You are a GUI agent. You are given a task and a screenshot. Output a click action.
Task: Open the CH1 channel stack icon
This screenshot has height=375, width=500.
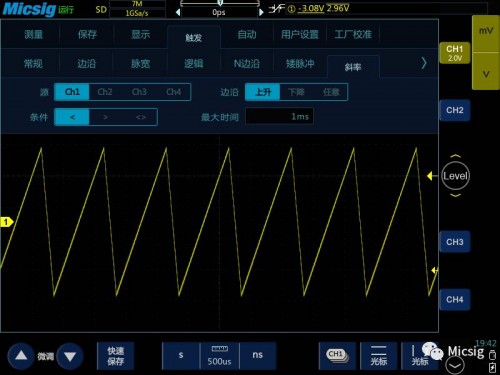(337, 355)
